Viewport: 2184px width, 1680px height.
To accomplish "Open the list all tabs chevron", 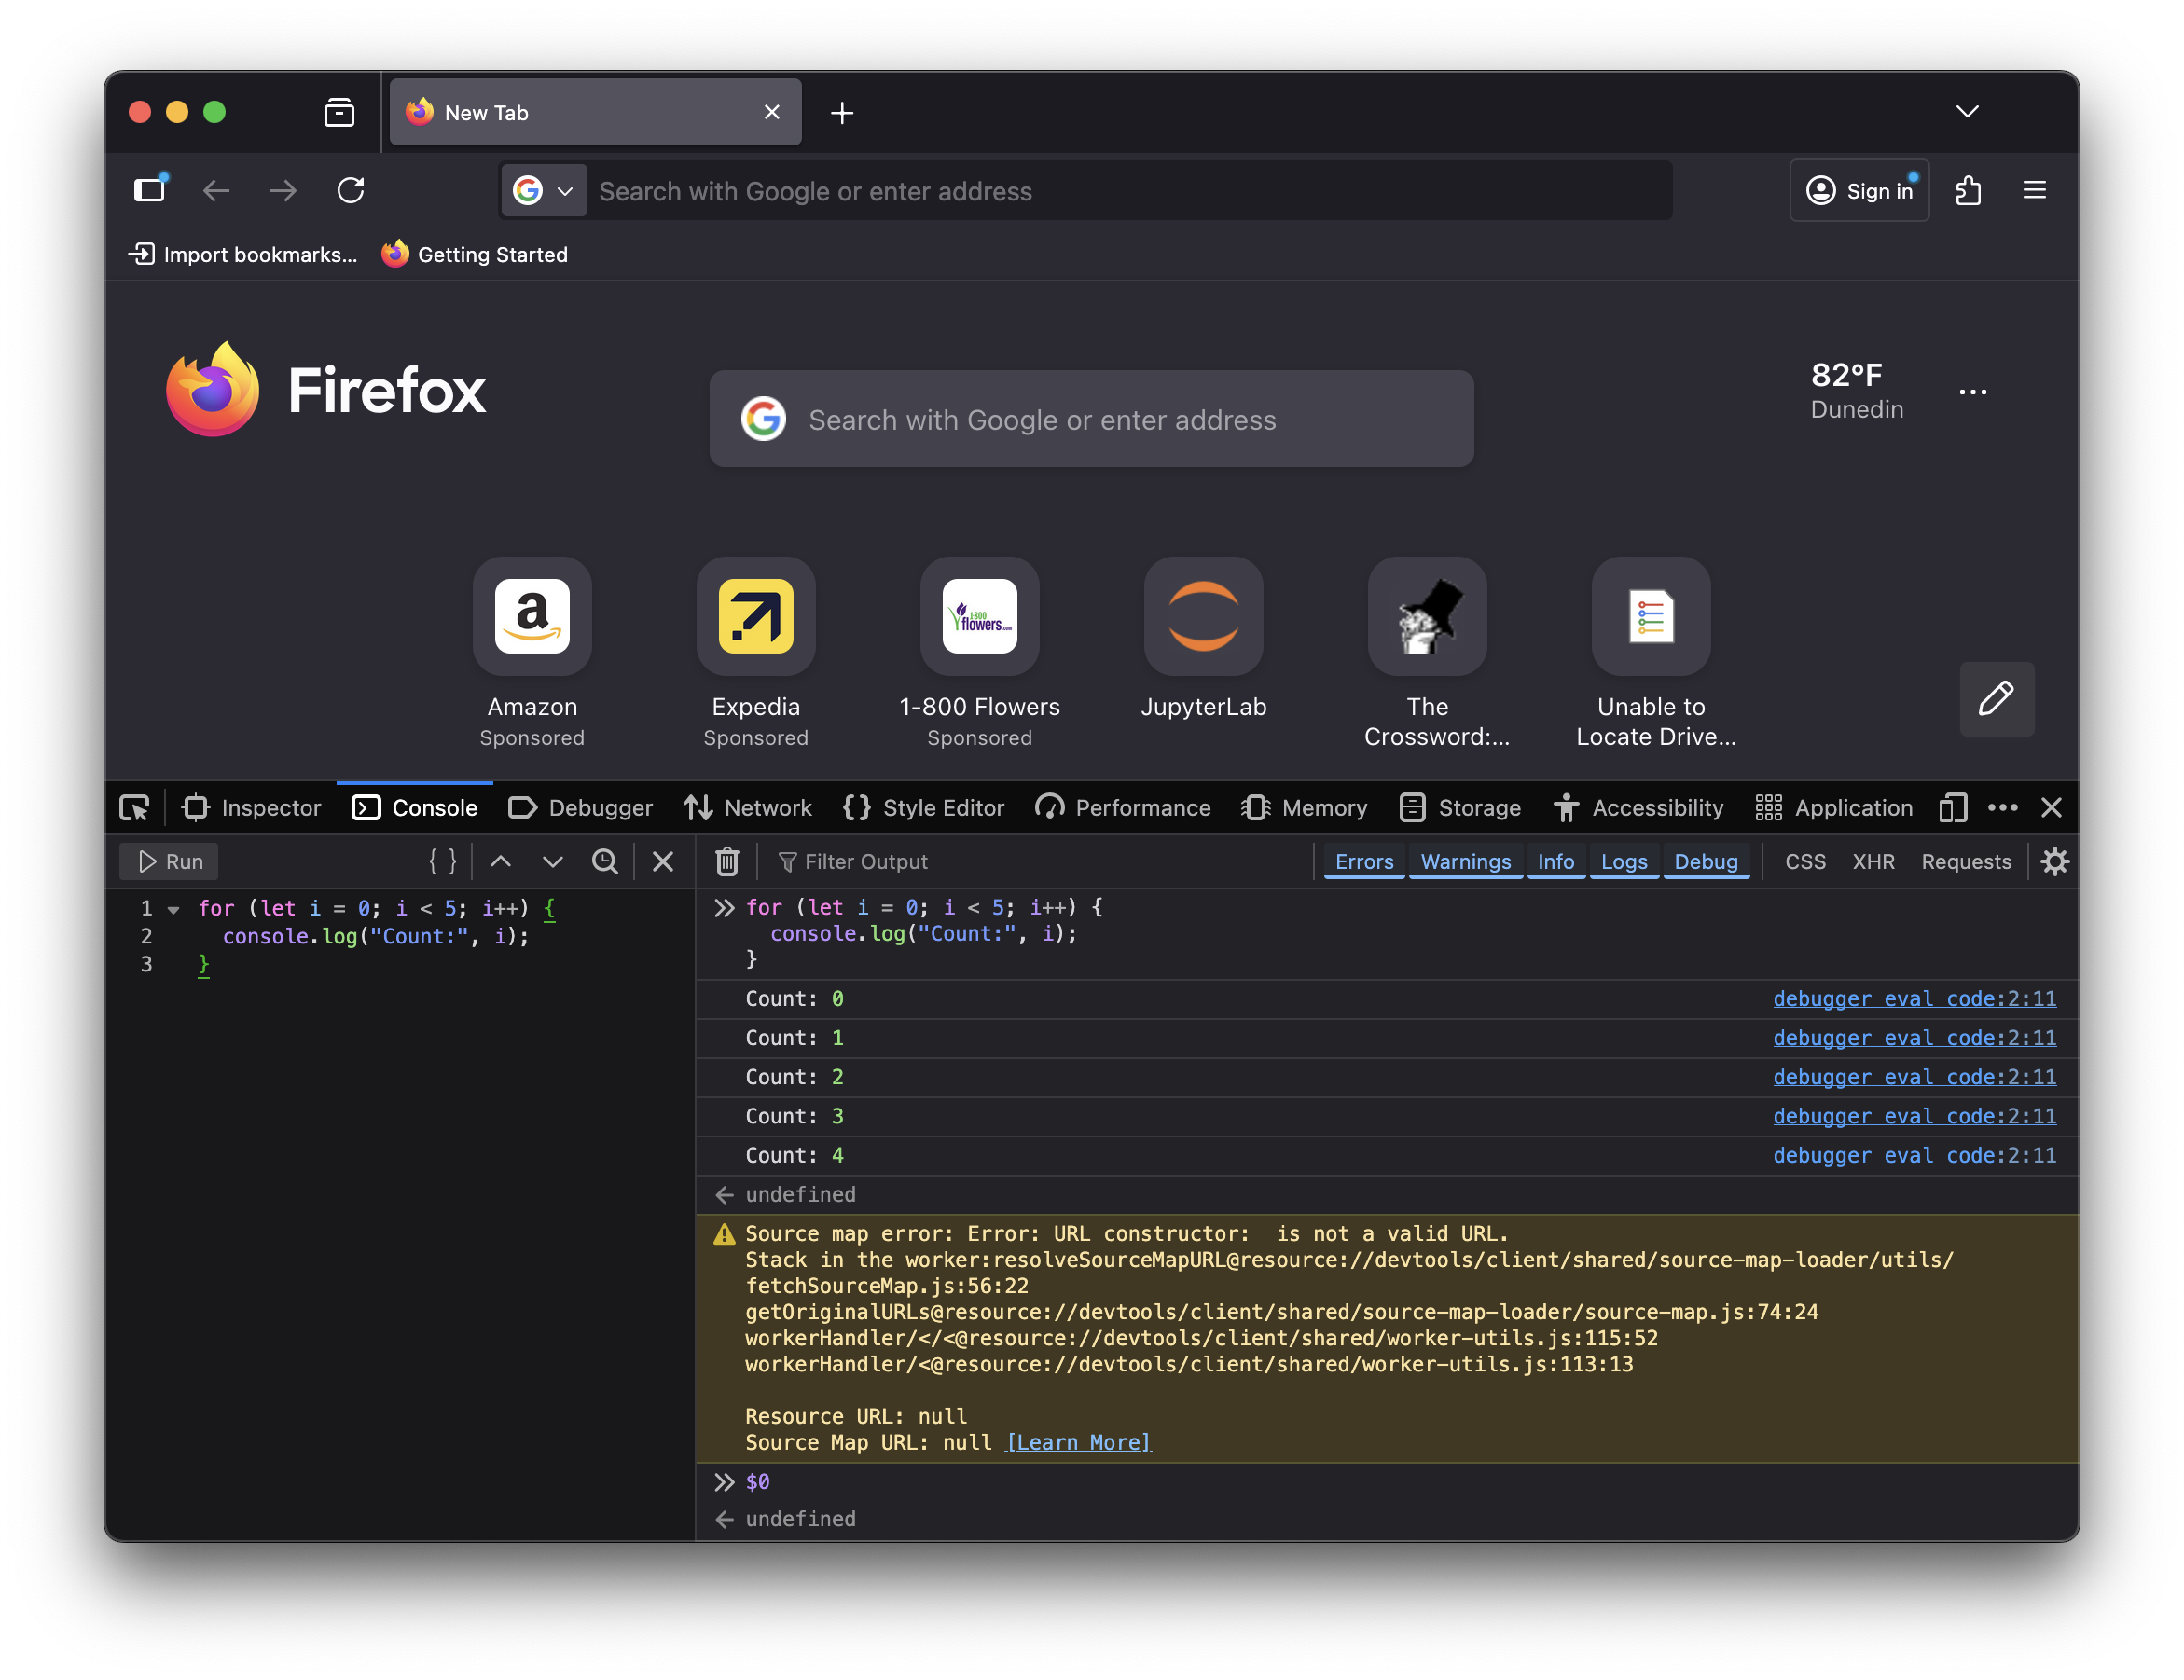I will 1967,112.
